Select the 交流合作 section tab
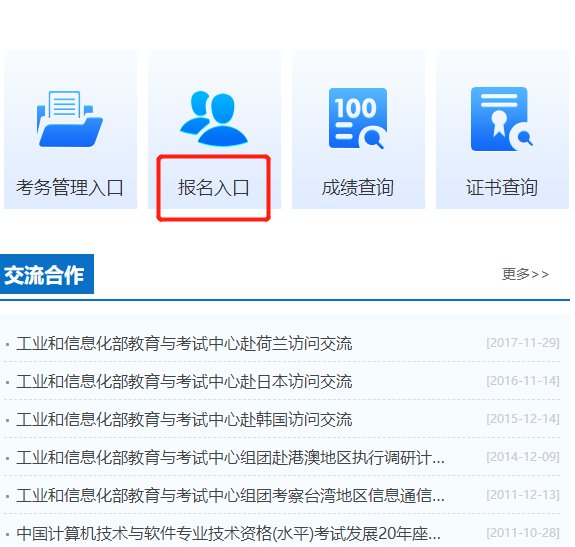This screenshot has height=547, width=575. click(47, 274)
